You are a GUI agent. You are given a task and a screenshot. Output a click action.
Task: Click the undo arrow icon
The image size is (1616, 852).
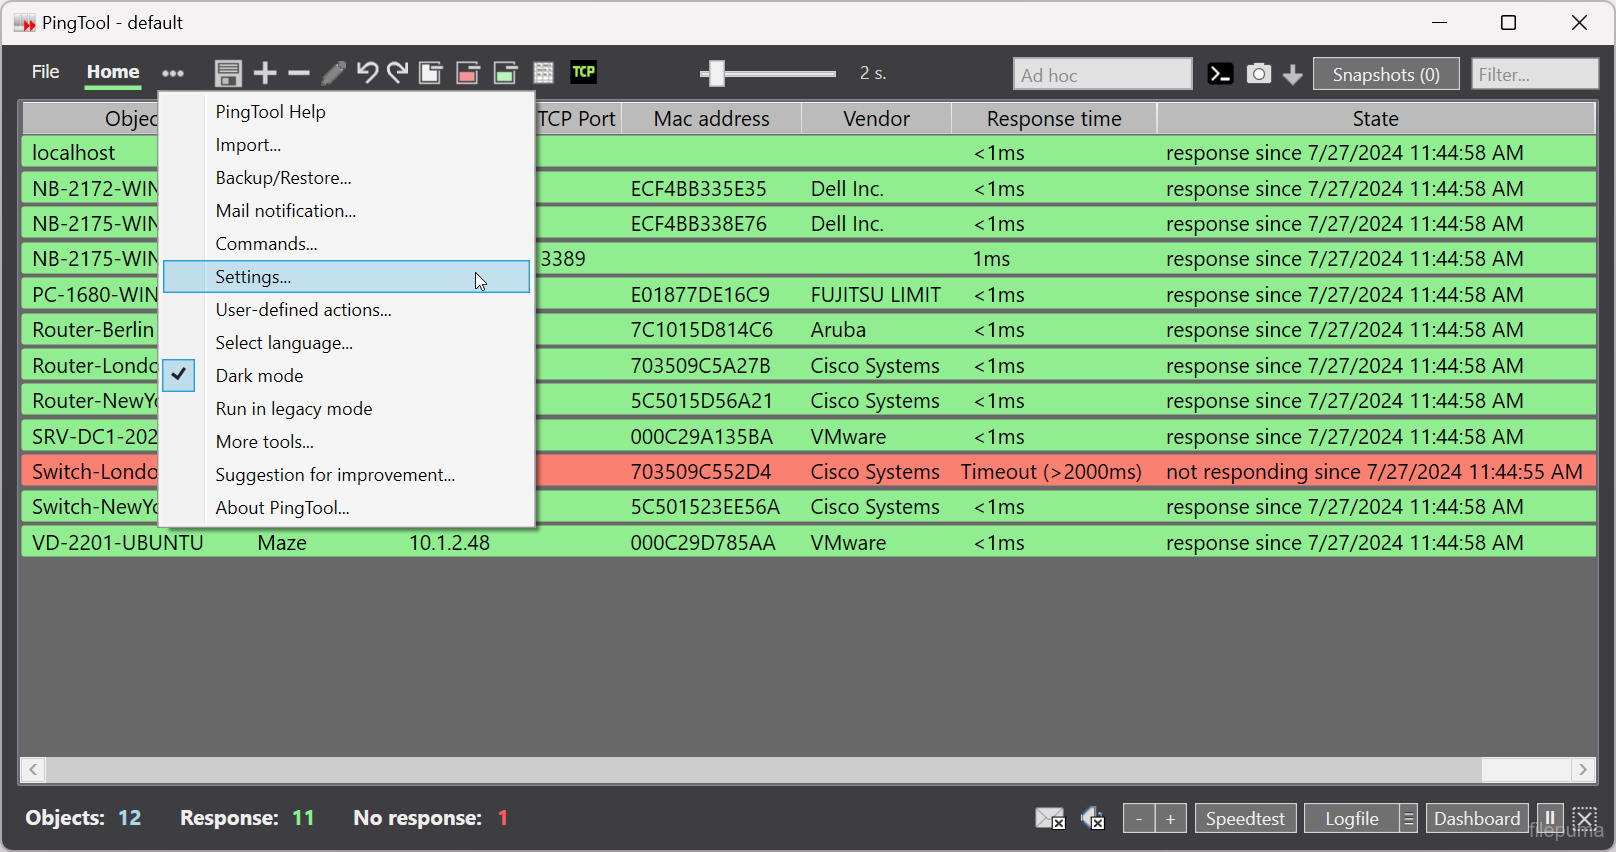click(x=367, y=73)
